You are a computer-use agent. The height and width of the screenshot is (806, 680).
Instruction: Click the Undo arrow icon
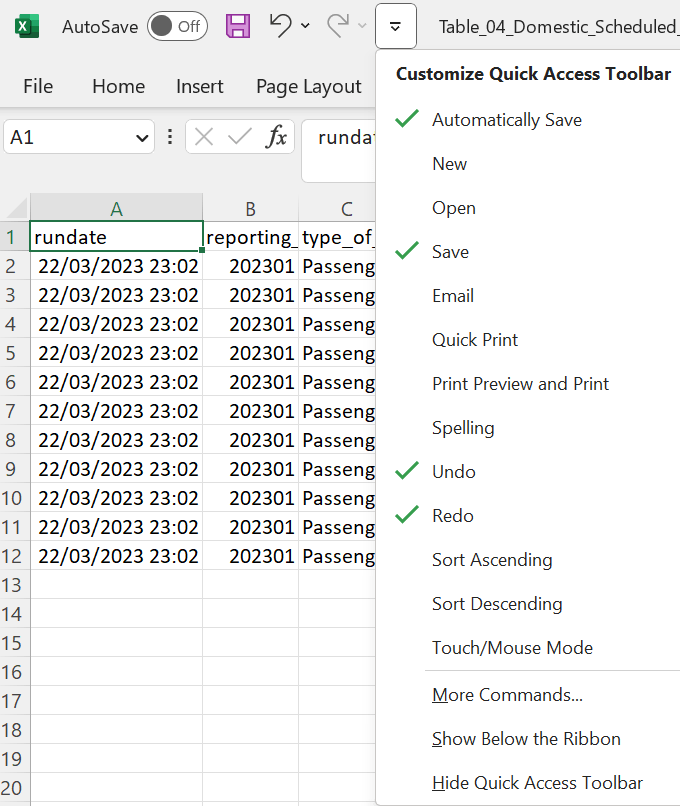[x=281, y=26]
